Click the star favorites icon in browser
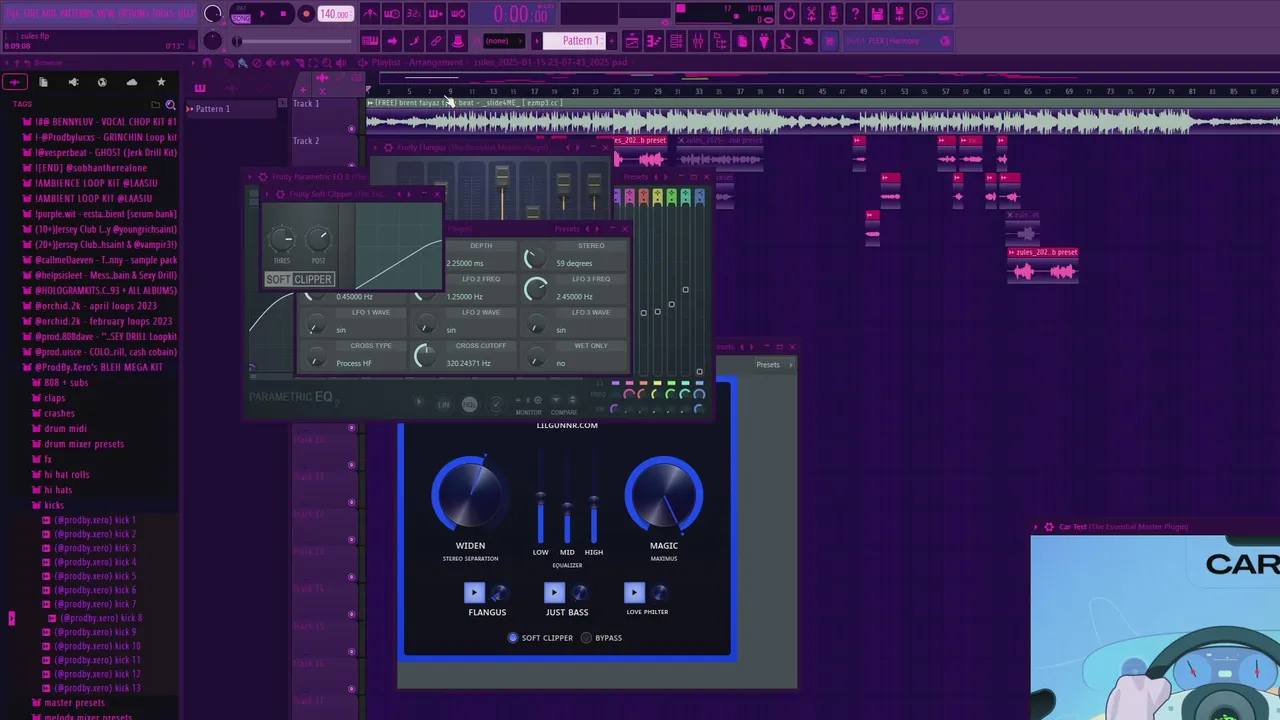1280x720 pixels. [161, 82]
